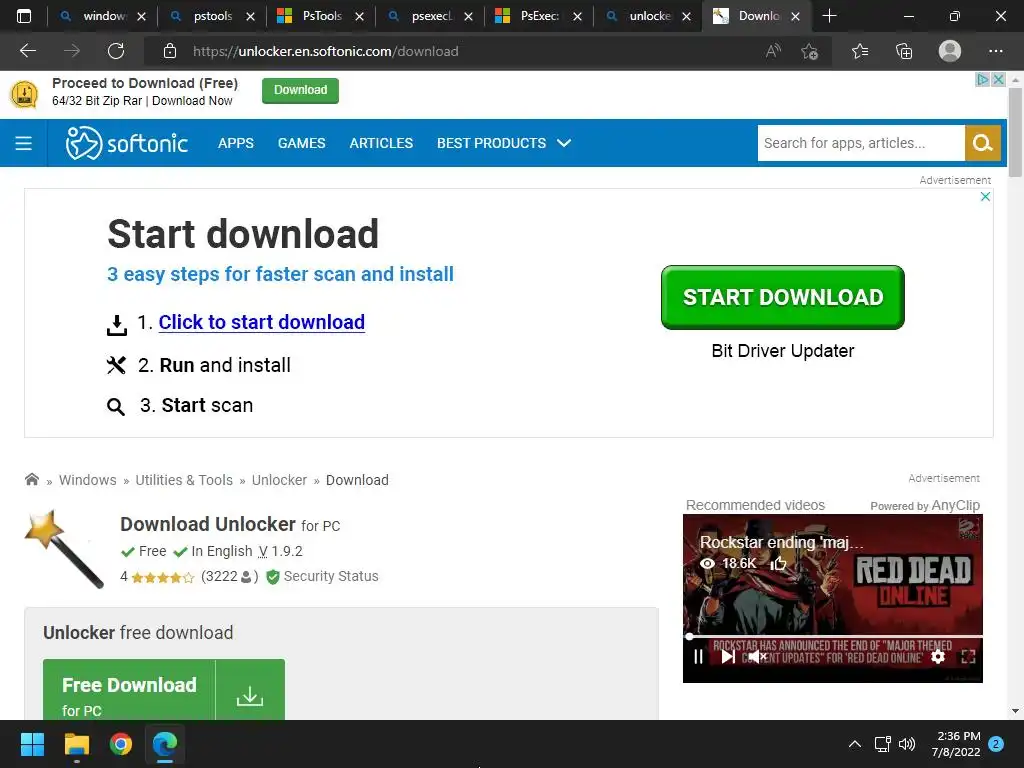Viewport: 1024px width, 768px height.
Task: Open the Edge taskbar icon
Action: click(165, 744)
